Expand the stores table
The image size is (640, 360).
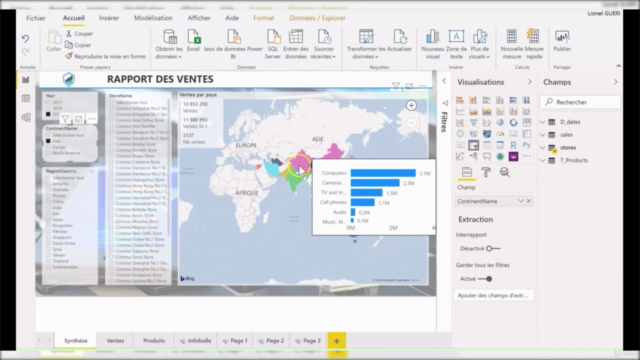pos(543,147)
